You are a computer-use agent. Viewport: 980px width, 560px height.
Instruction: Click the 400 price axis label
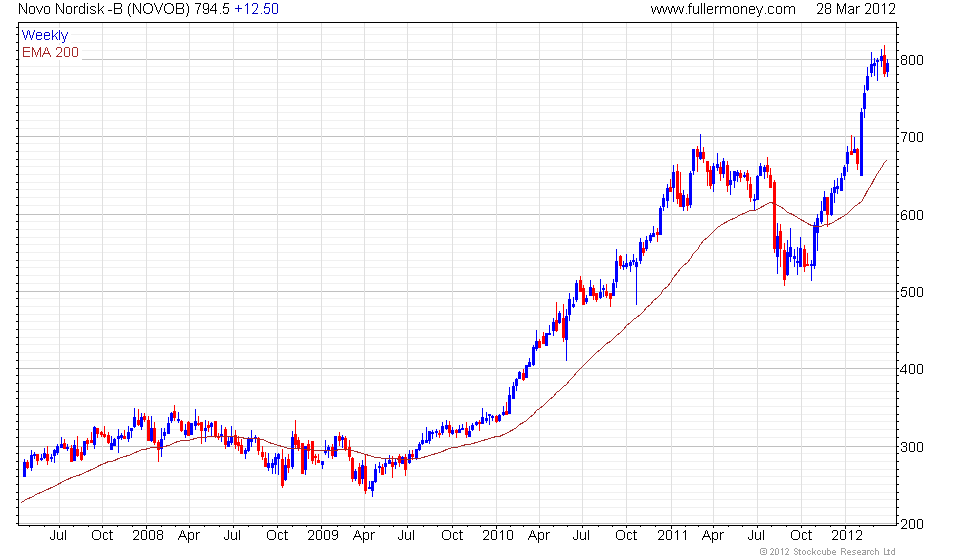(x=911, y=369)
